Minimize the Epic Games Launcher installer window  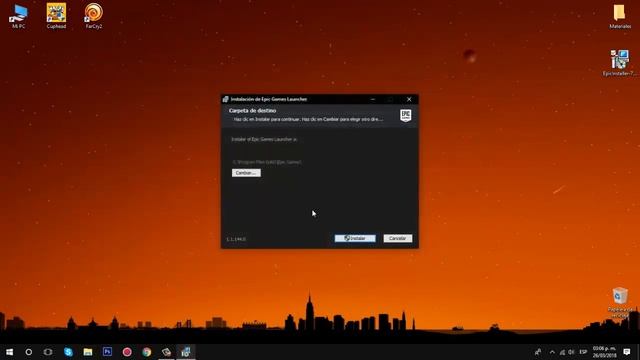coord(373,99)
